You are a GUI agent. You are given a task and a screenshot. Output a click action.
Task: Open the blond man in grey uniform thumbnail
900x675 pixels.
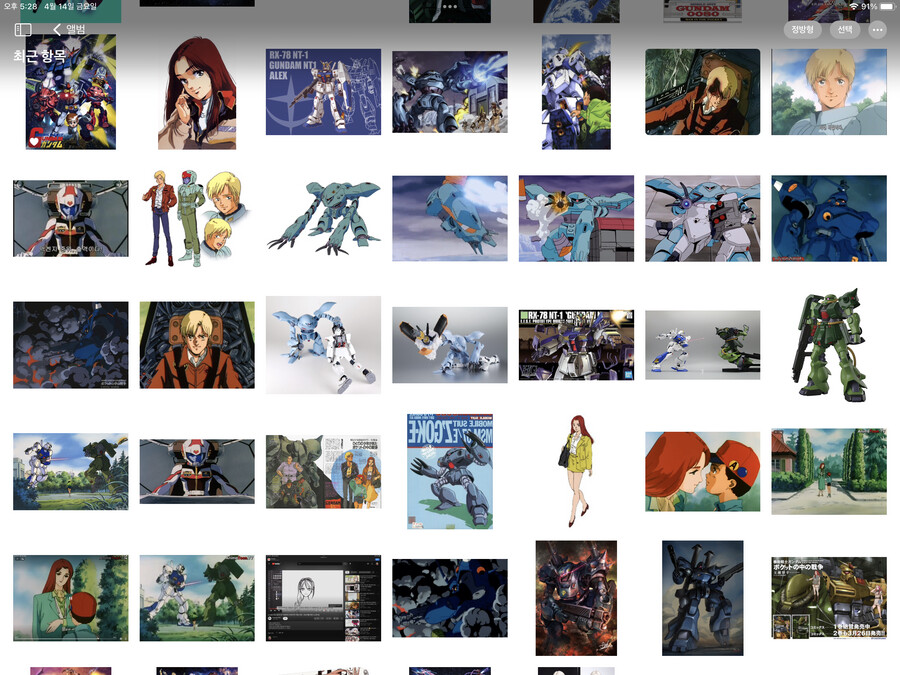[829, 92]
